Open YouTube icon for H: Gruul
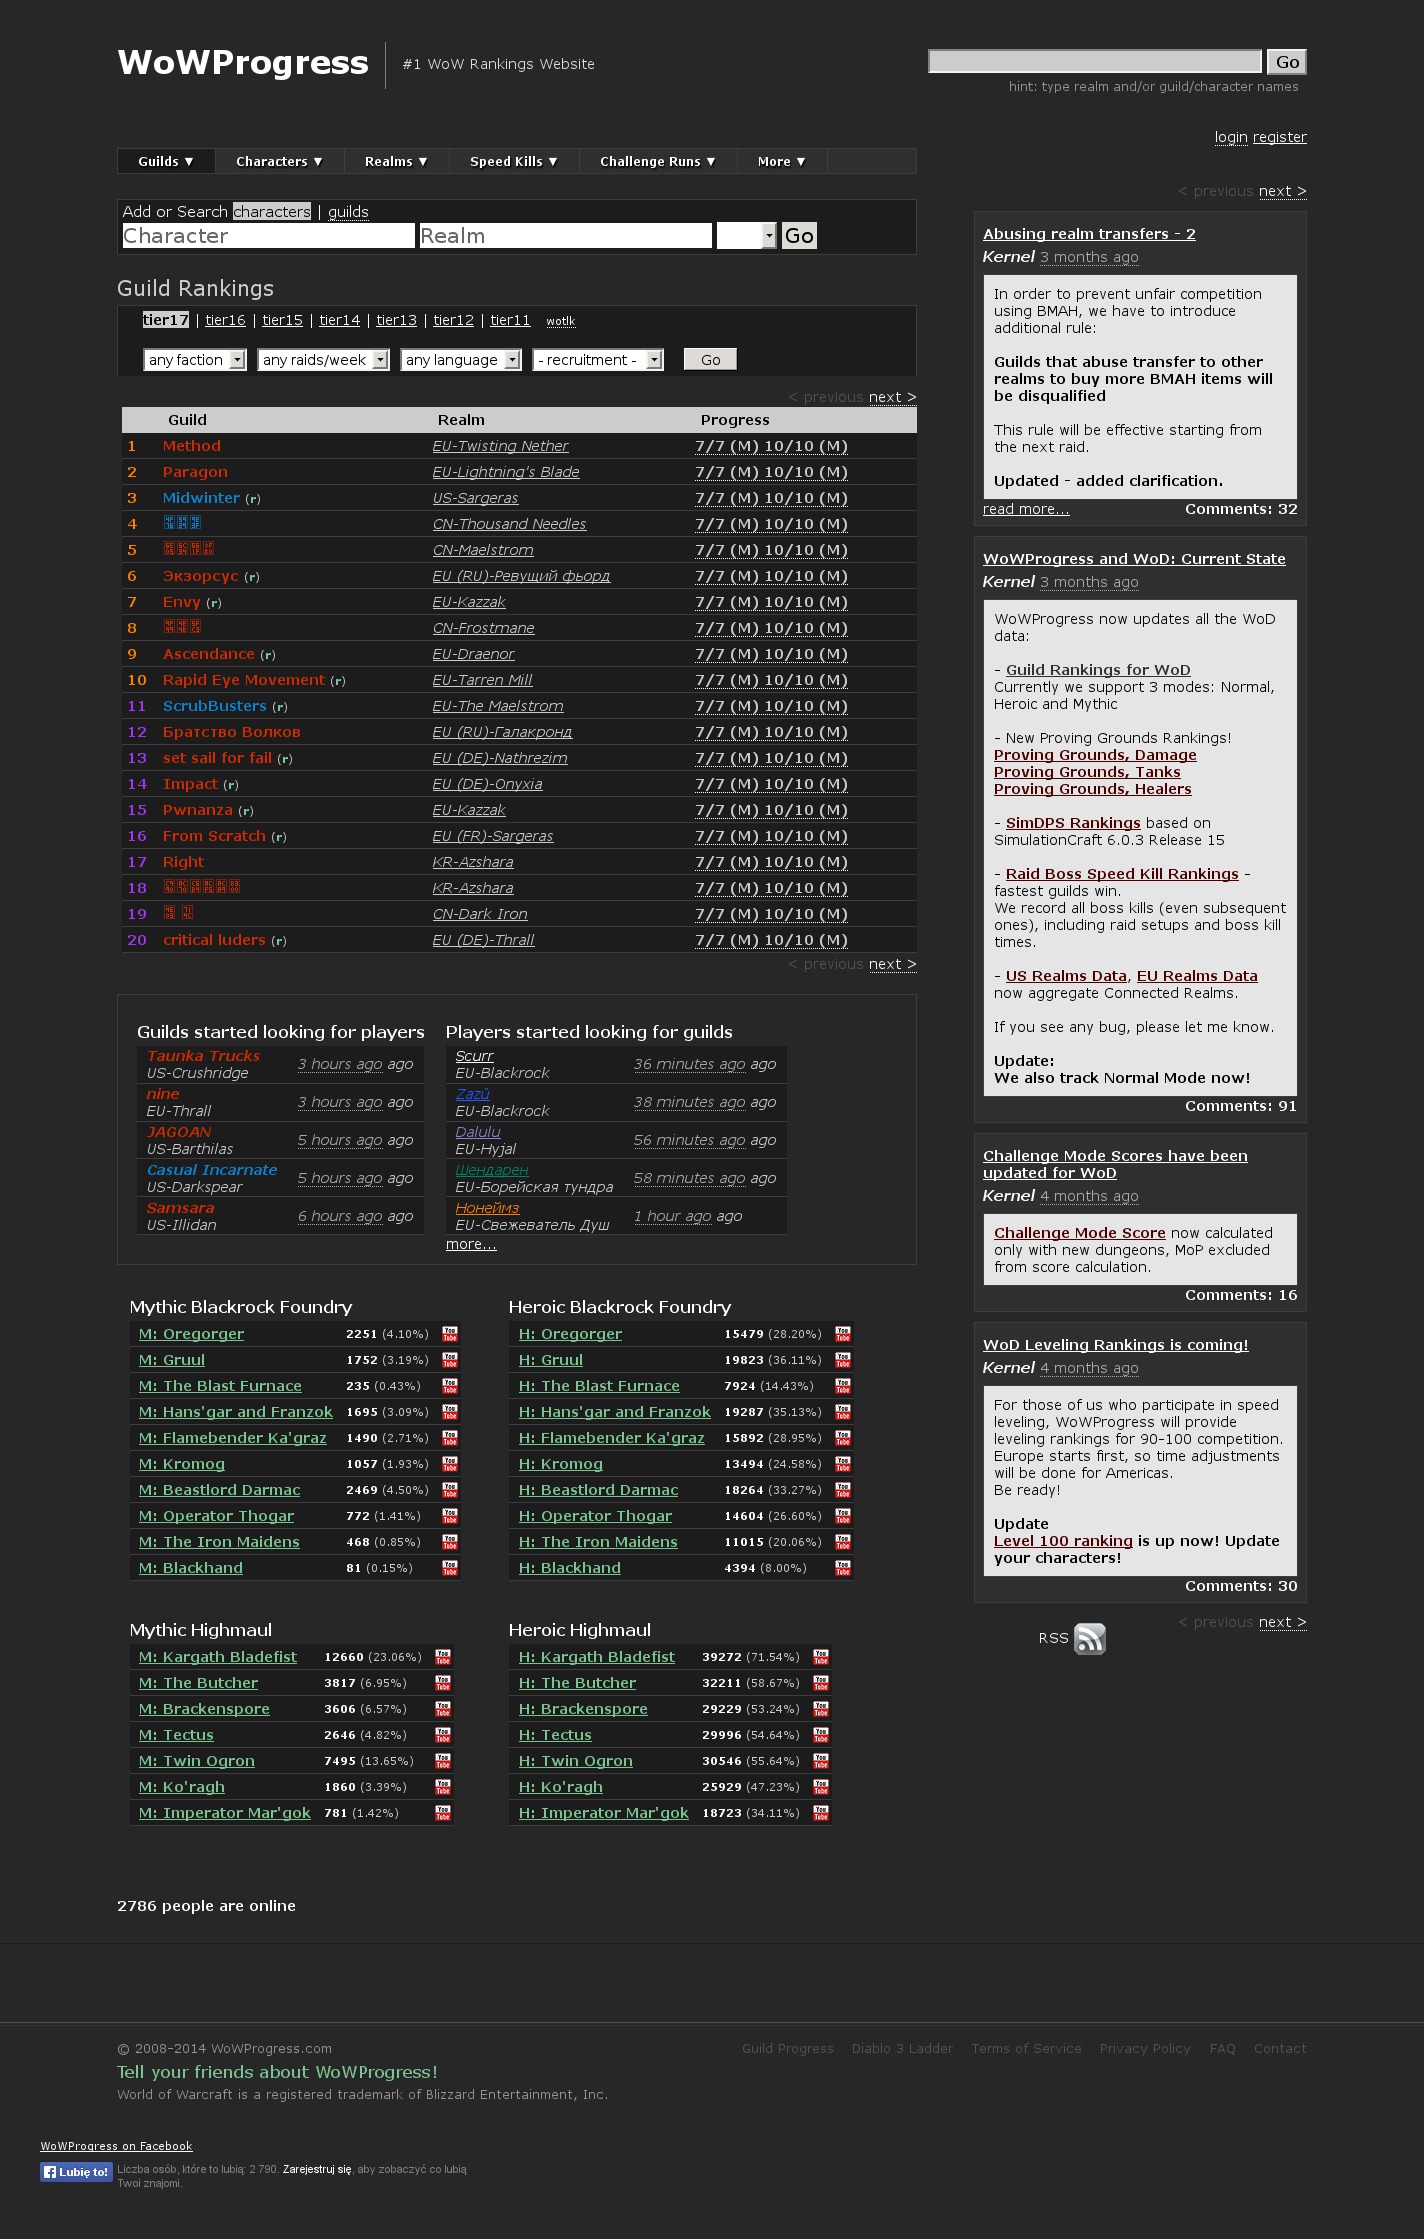Screen dimensions: 1424x2239 [x=843, y=1360]
